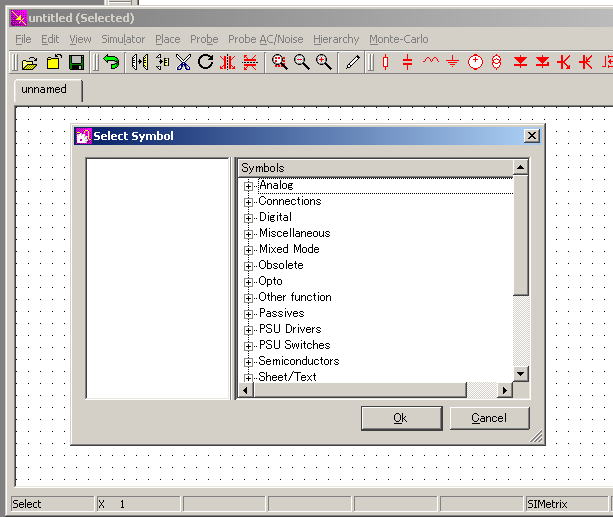Select the 'Semiconductors' category text
This screenshot has height=517, width=613.
point(299,361)
